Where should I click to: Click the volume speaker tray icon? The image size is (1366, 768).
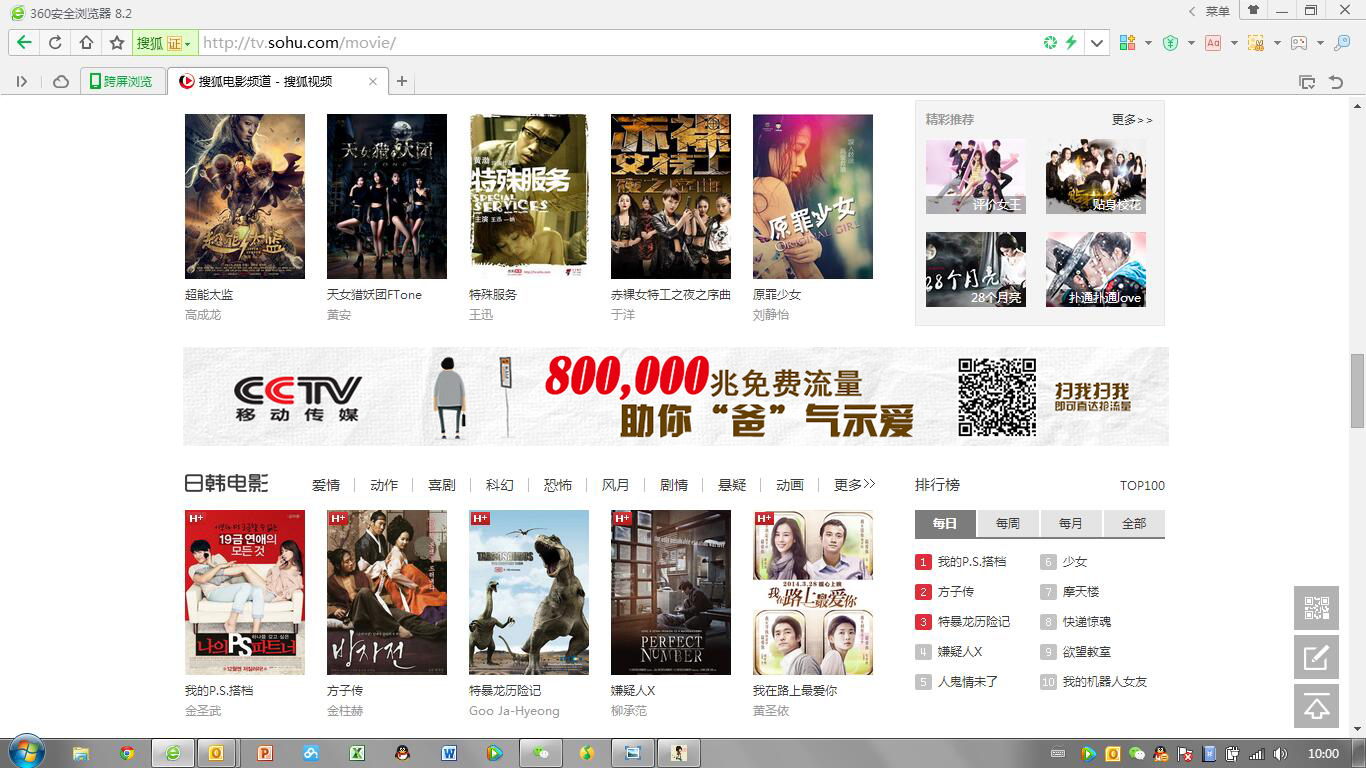pyautogui.click(x=1279, y=754)
